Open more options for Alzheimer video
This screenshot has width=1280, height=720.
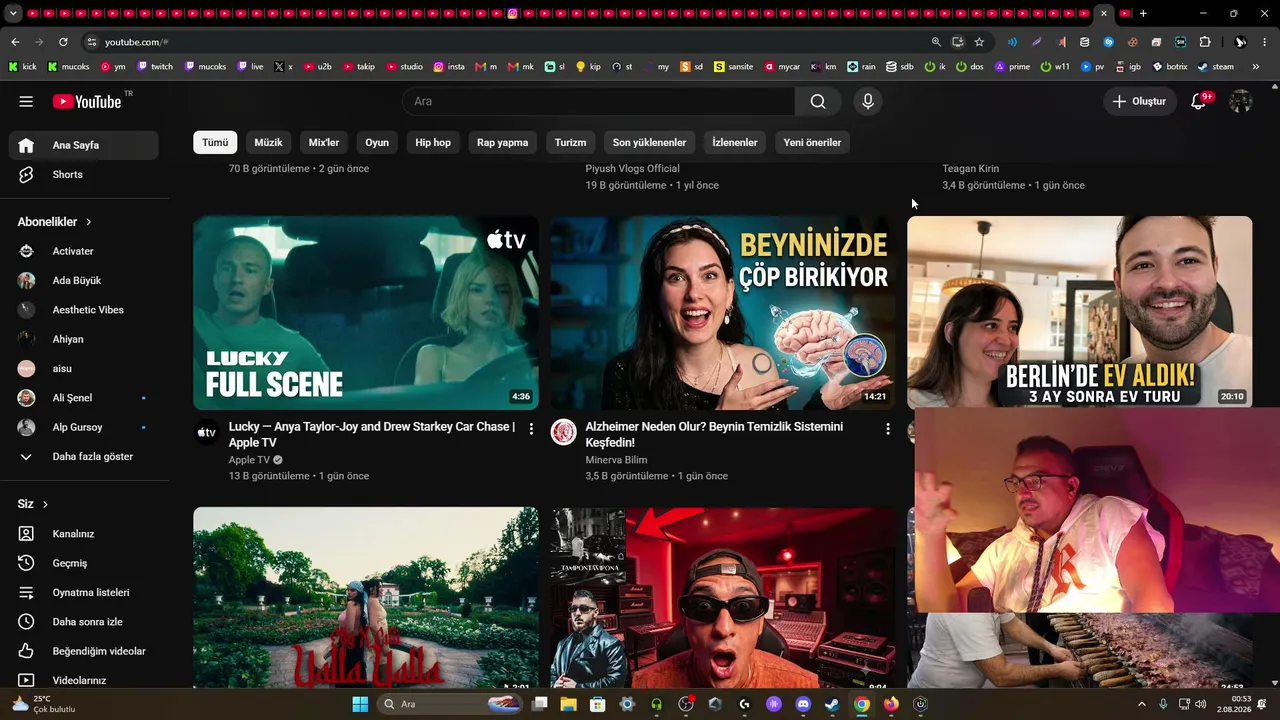coord(887,429)
